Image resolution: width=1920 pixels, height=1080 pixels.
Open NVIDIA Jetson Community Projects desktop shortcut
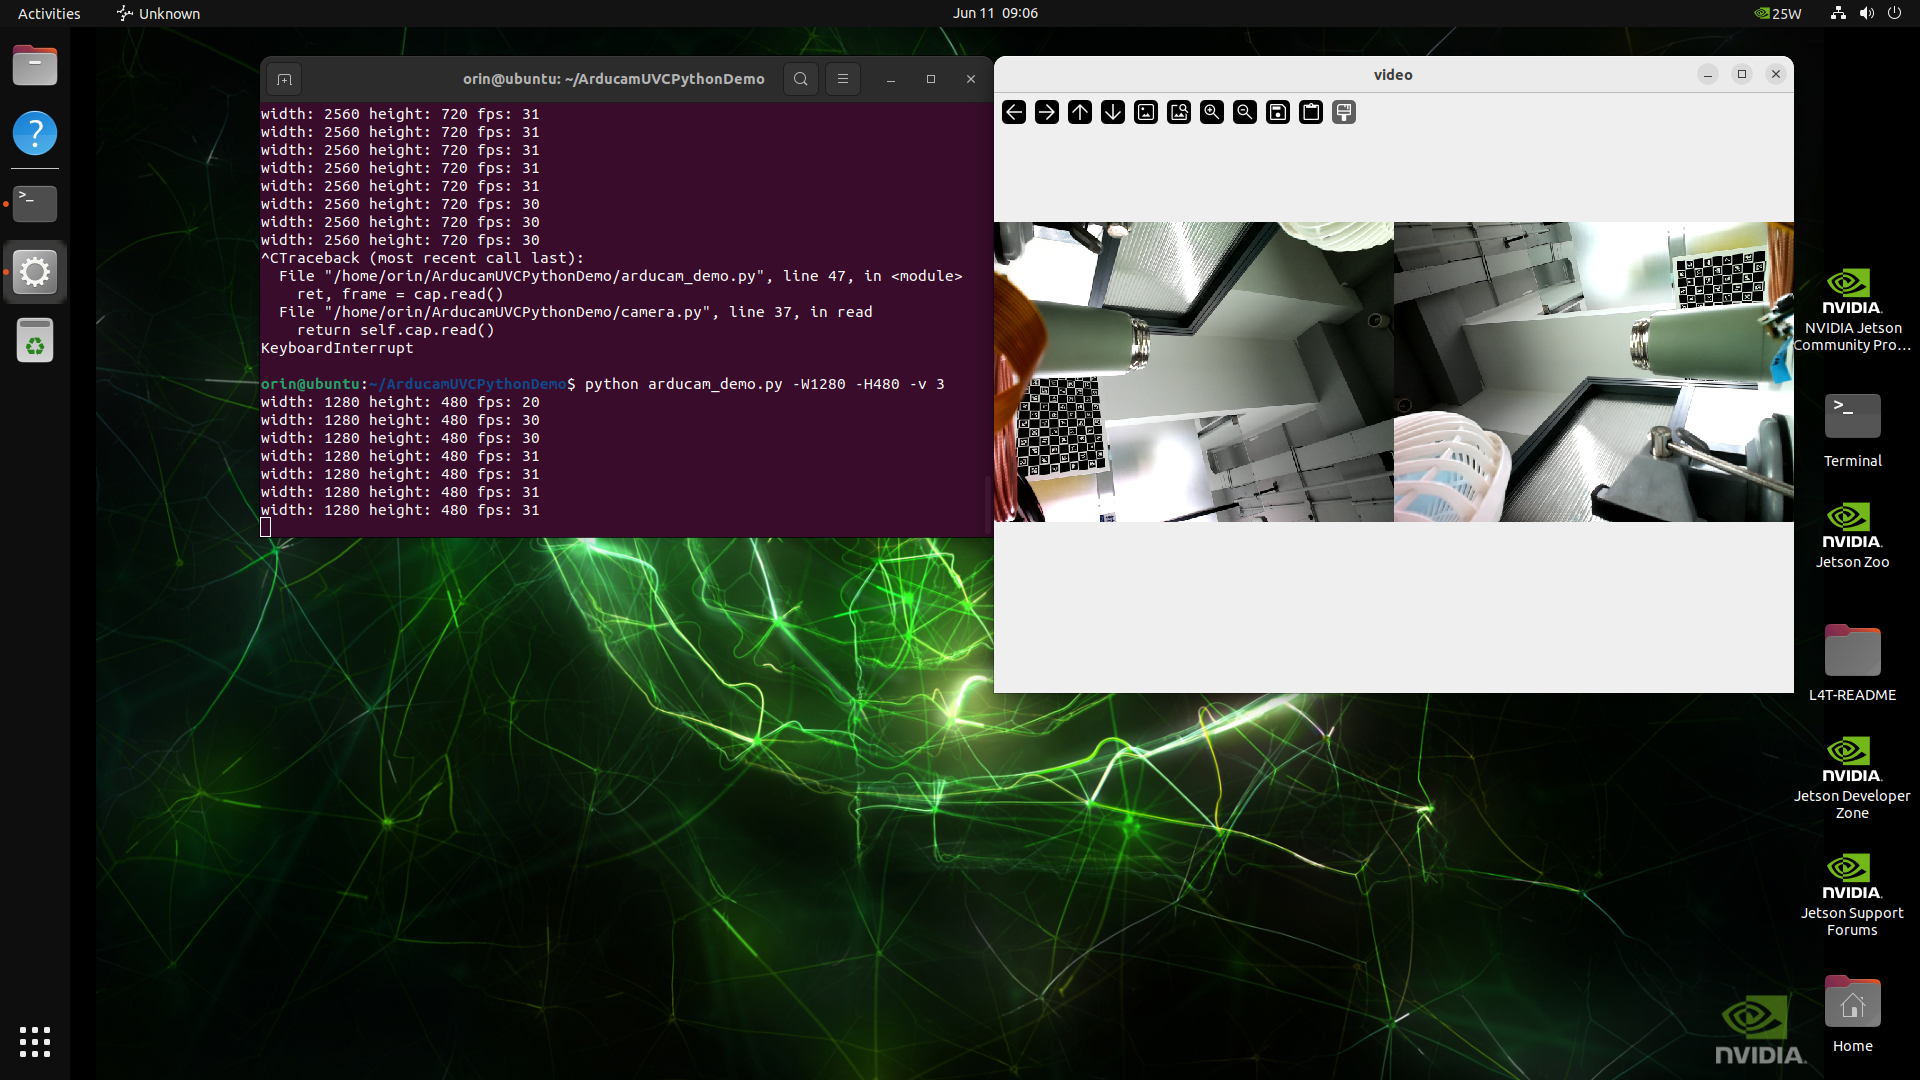(x=1852, y=310)
